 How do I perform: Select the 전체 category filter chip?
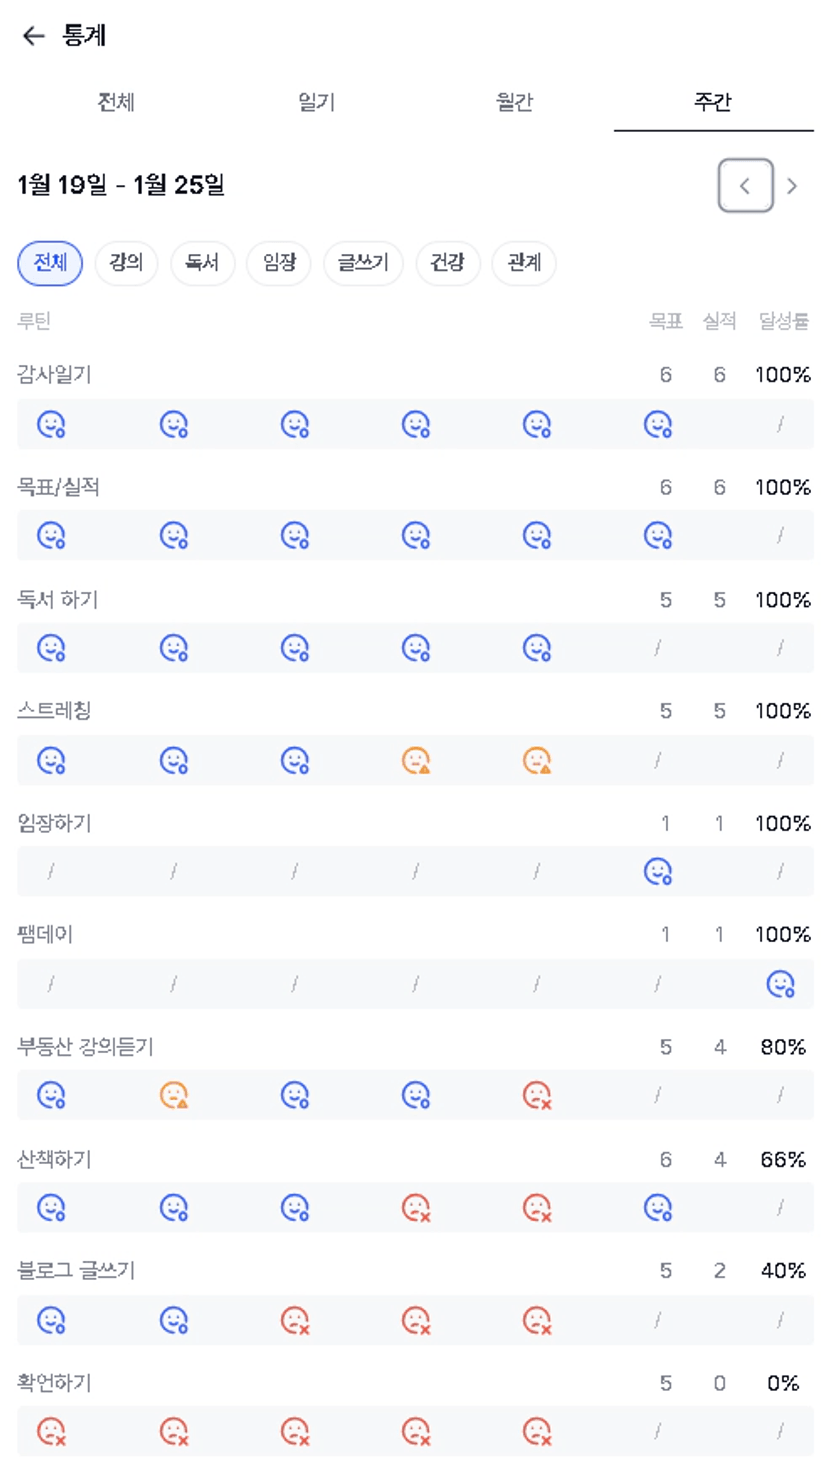click(50, 263)
